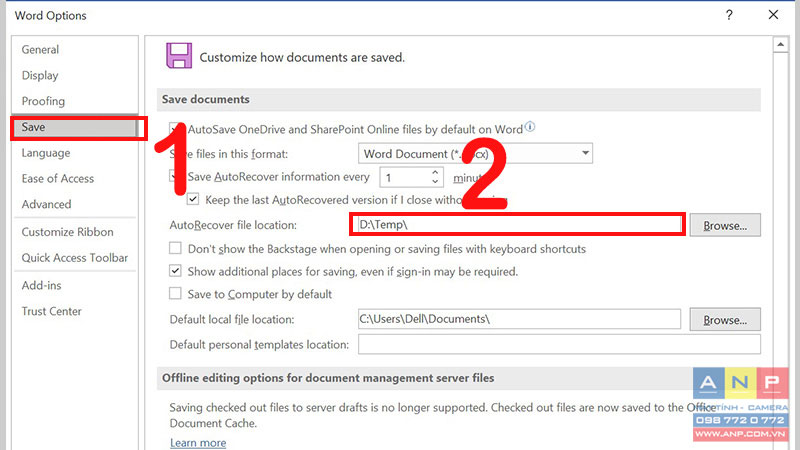800x450 pixels.
Task: Click Default personal templates location field
Action: pyautogui.click(x=559, y=344)
